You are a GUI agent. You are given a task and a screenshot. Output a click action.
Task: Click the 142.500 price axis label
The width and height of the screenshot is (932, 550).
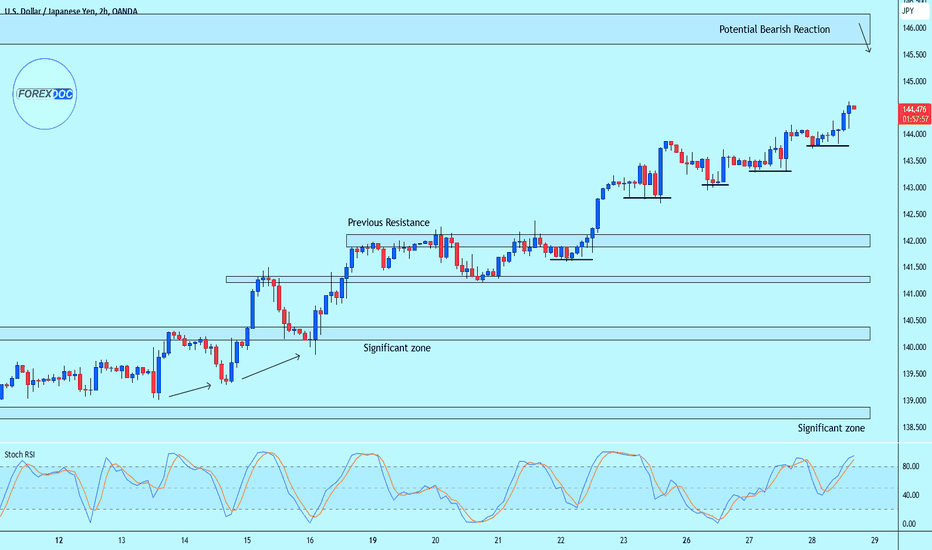914,215
